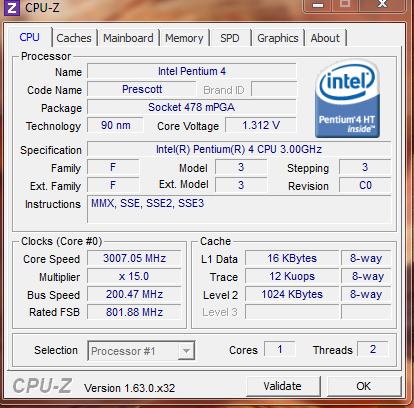View the Graphics tab
This screenshot has width=414, height=408.
278,38
